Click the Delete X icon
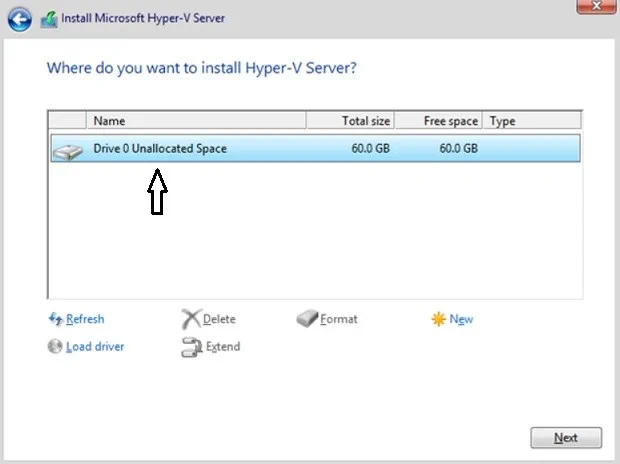620x464 pixels. click(190, 319)
